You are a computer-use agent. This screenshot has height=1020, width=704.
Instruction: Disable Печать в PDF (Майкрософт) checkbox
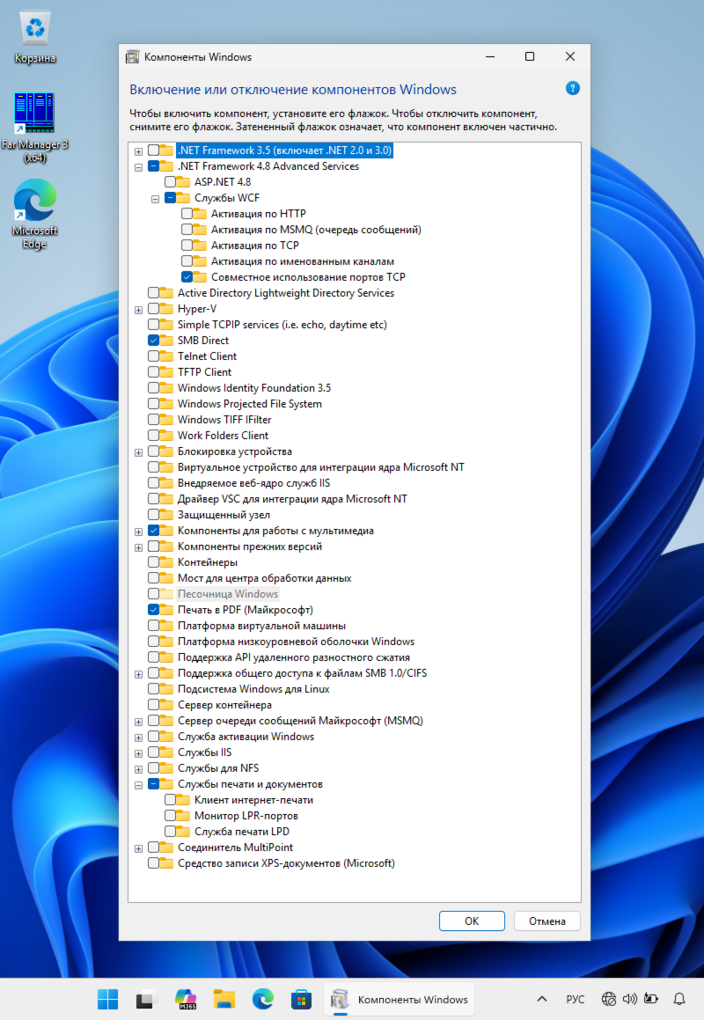(x=153, y=609)
